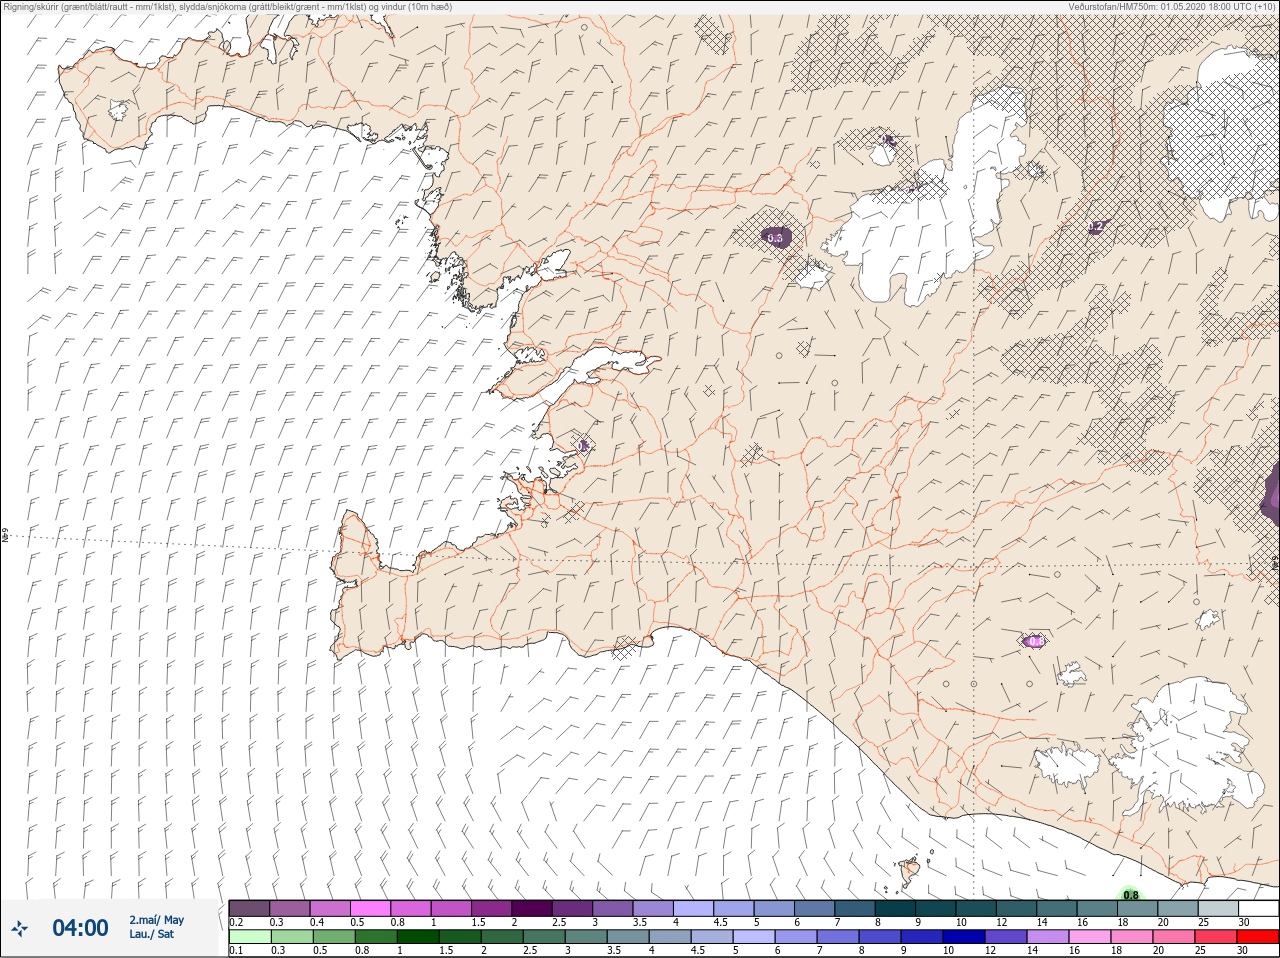Click the '6.41' latitude label at left edge
The image size is (1280, 958).
[5, 536]
